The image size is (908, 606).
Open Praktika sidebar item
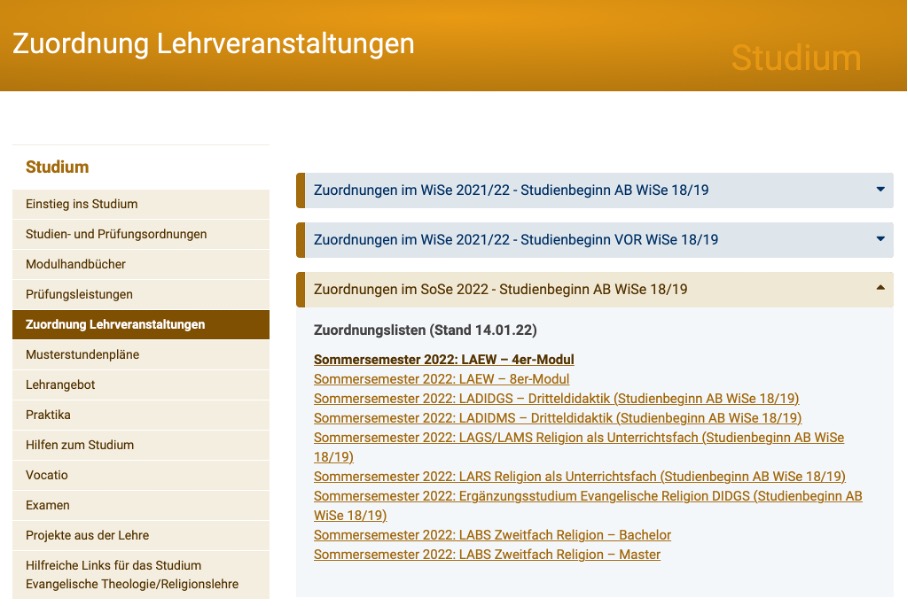pos(141,415)
